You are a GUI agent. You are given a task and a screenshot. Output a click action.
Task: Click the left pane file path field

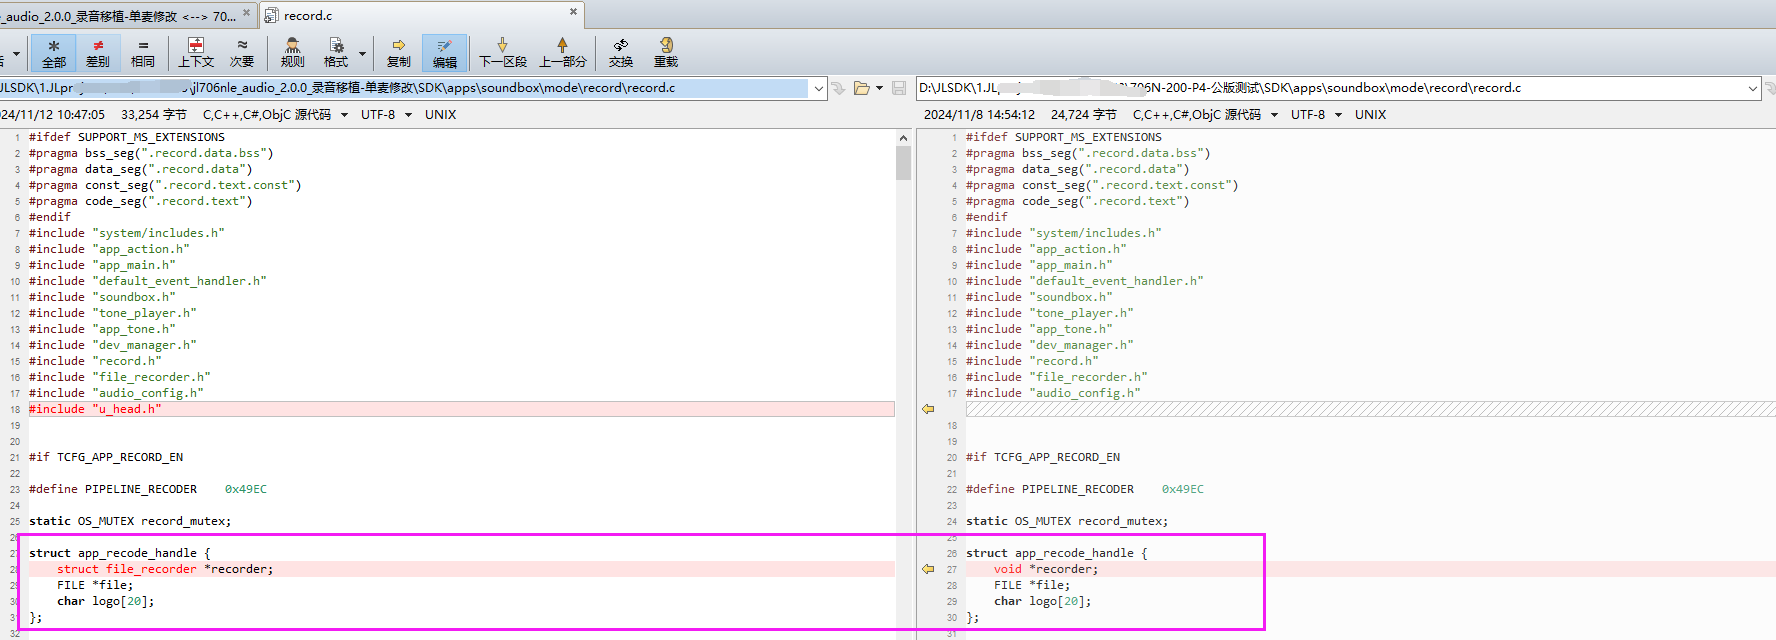click(404, 88)
